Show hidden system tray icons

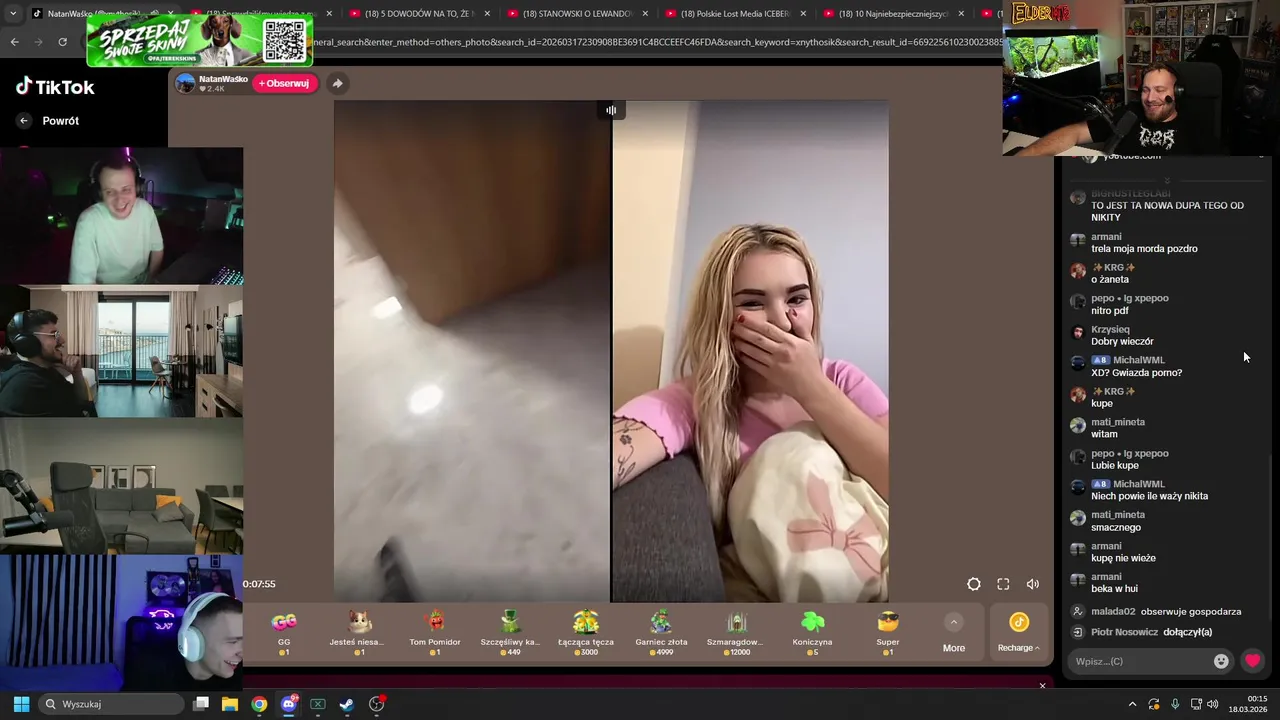1132,704
